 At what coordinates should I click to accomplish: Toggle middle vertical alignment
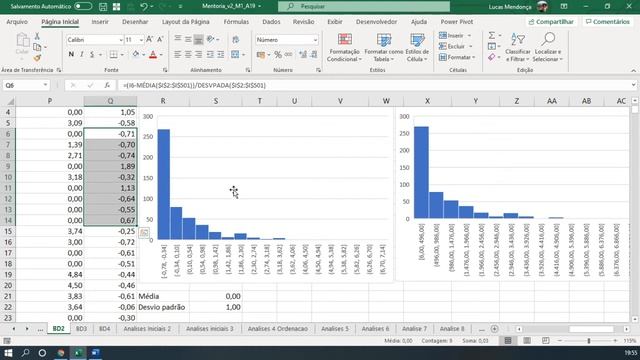[x=188, y=40]
